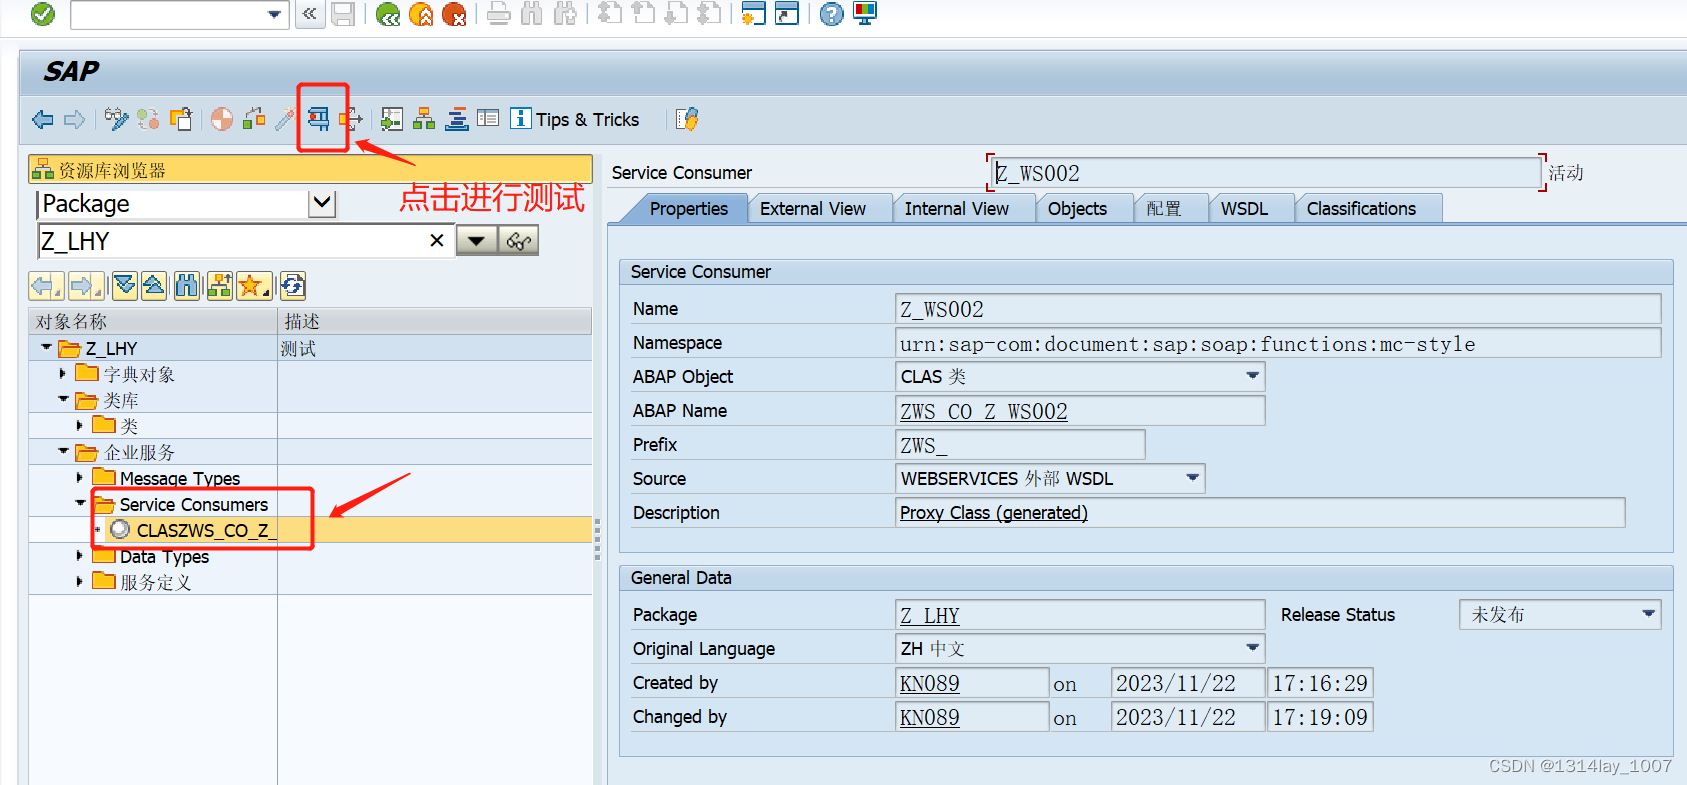
Task: Click the Generate Shortcut window icon
Action: (787, 14)
